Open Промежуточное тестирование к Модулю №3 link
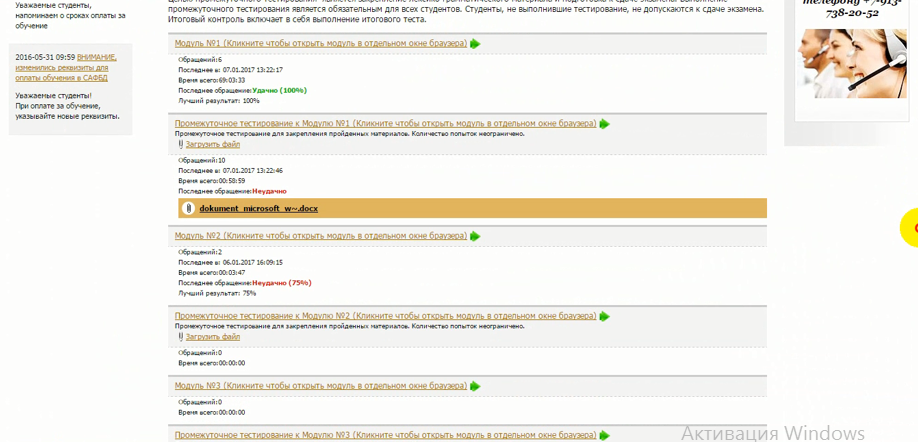 coord(385,436)
